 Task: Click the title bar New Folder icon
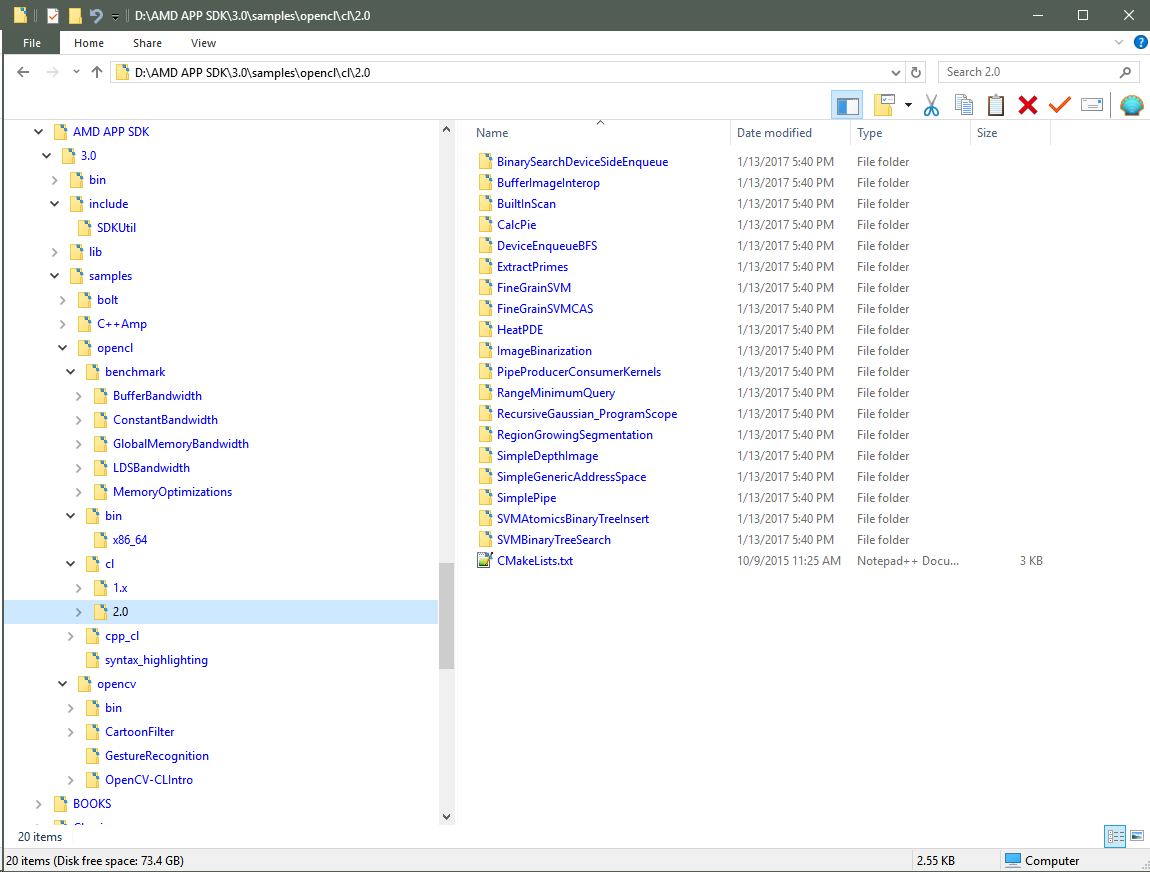75,15
